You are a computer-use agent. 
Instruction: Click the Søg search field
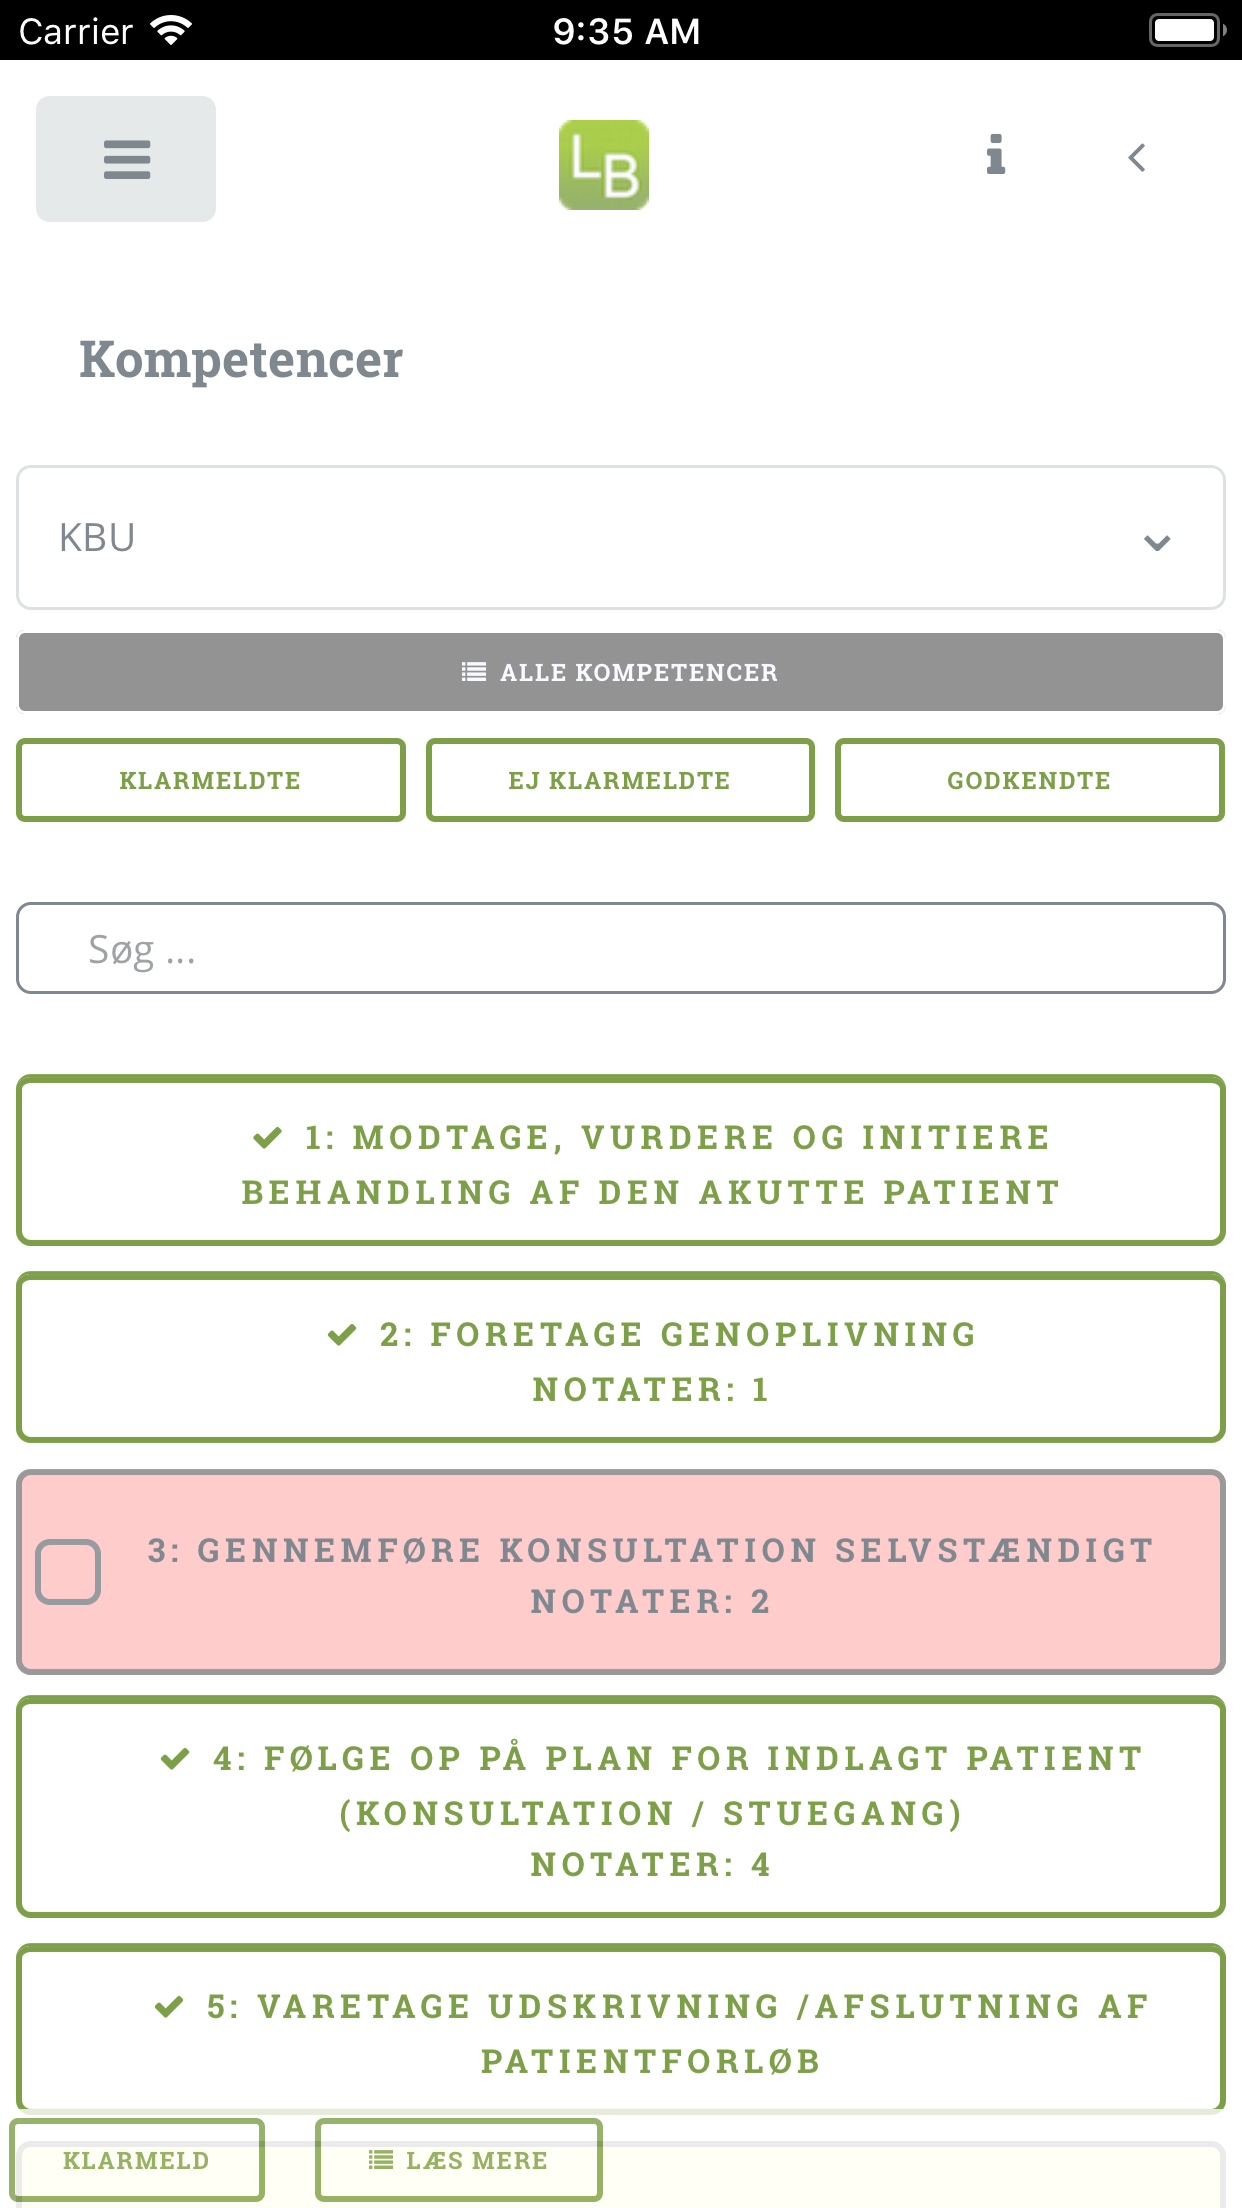point(620,948)
